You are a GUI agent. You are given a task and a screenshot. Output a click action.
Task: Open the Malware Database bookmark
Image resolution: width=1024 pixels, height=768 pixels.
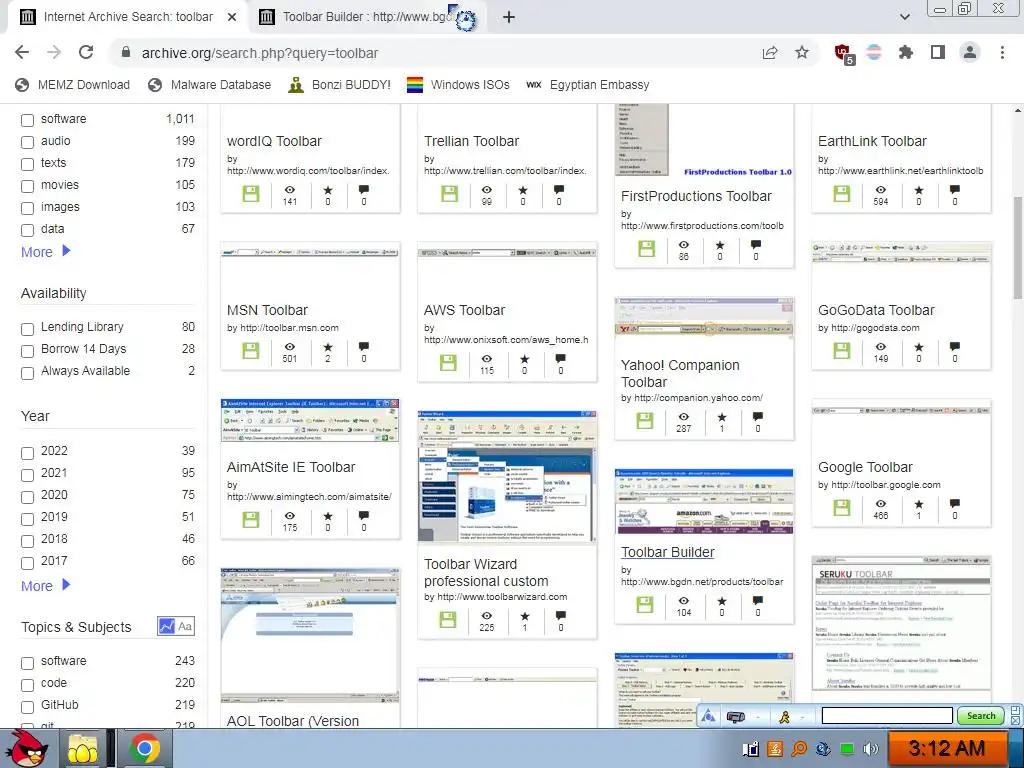(210, 85)
